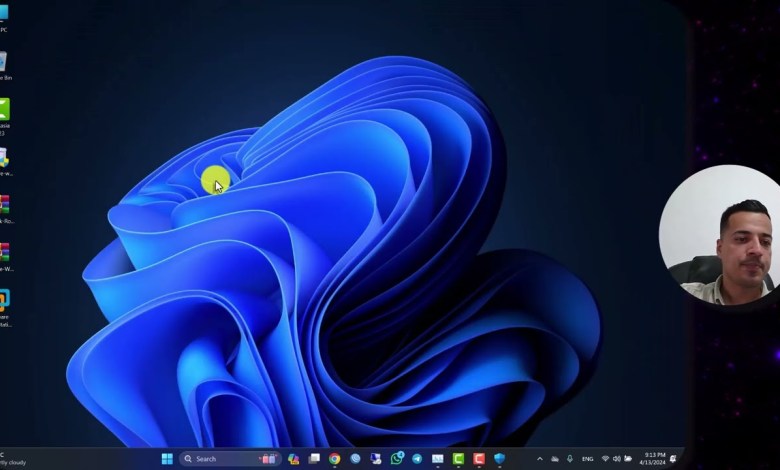Expand the hidden tray icons chevron

tap(540, 459)
